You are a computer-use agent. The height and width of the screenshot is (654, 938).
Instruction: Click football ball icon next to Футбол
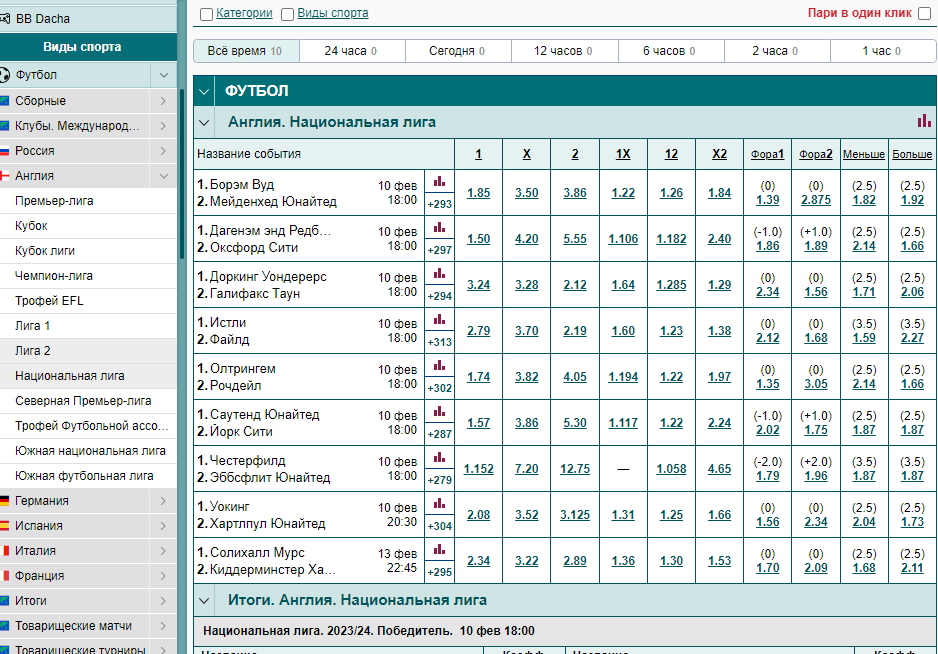click(x=4, y=75)
